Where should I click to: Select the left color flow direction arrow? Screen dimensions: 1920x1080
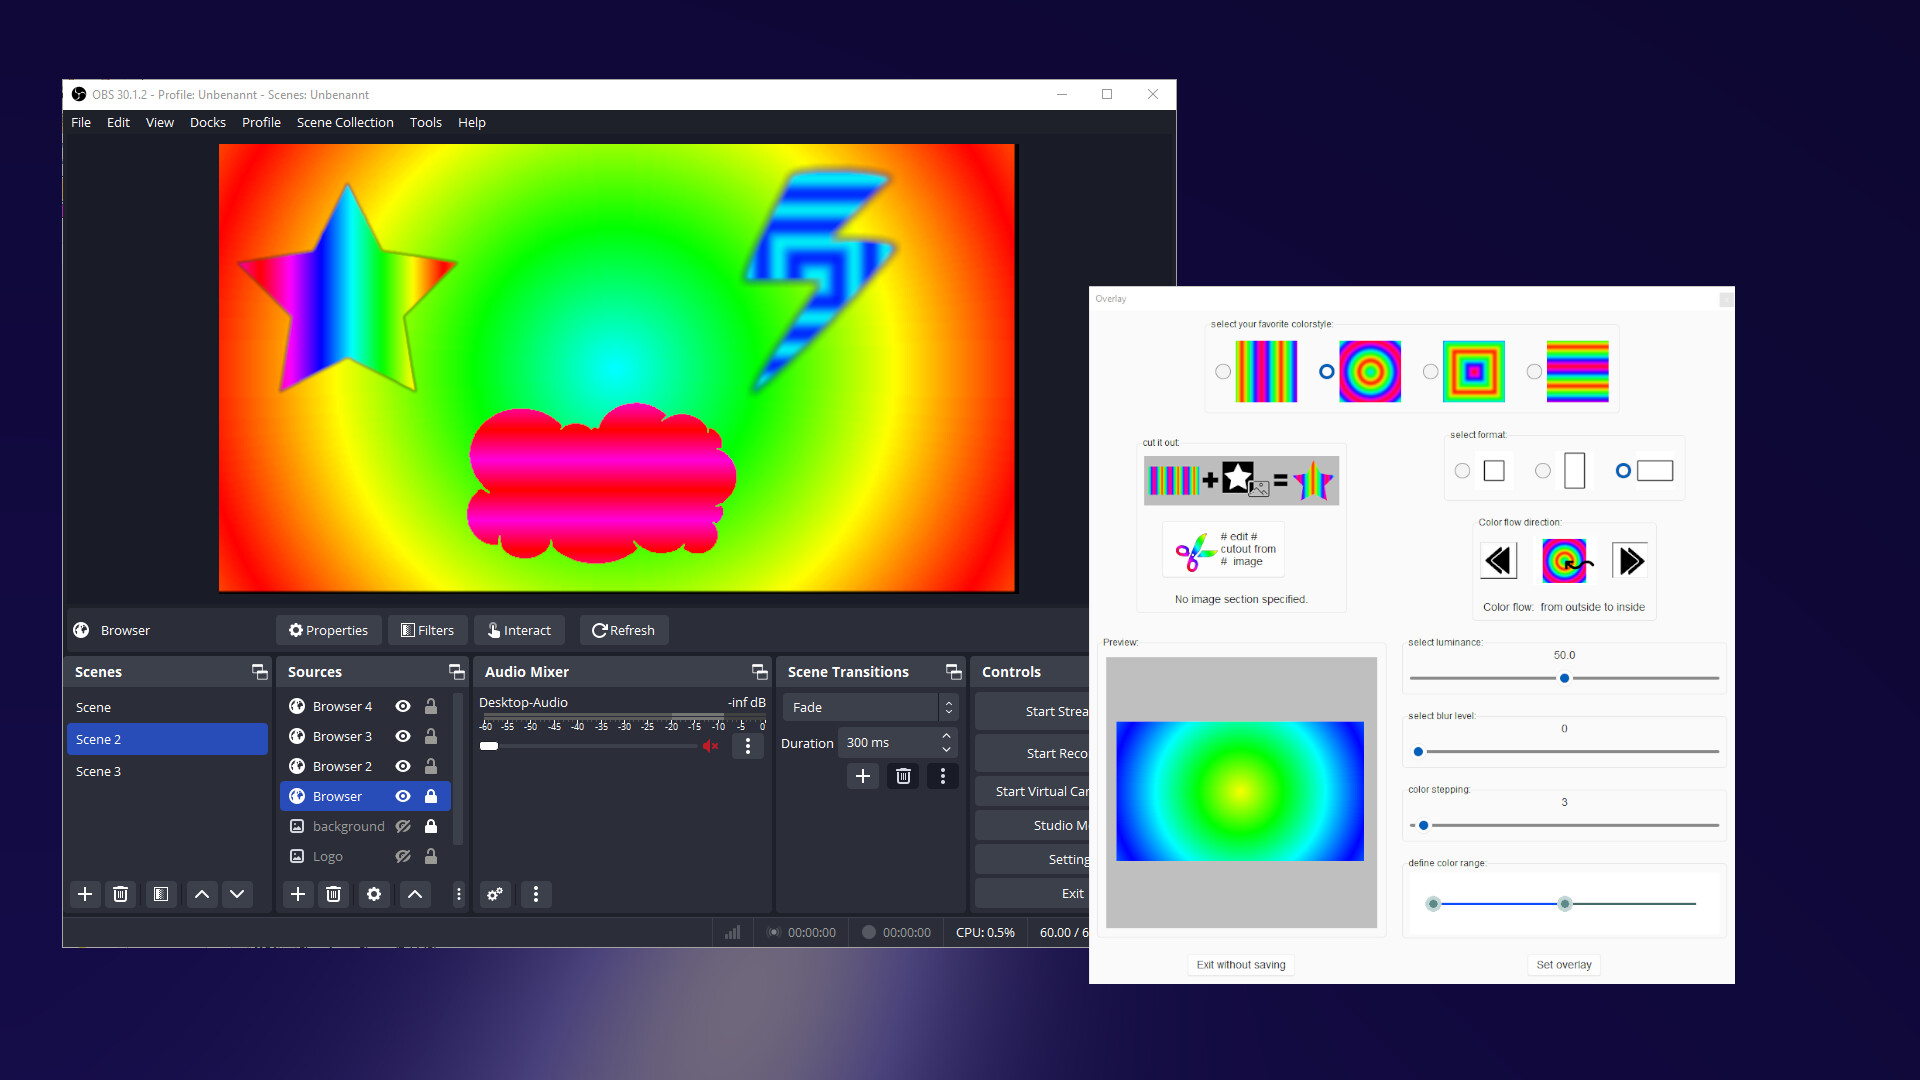[1497, 560]
